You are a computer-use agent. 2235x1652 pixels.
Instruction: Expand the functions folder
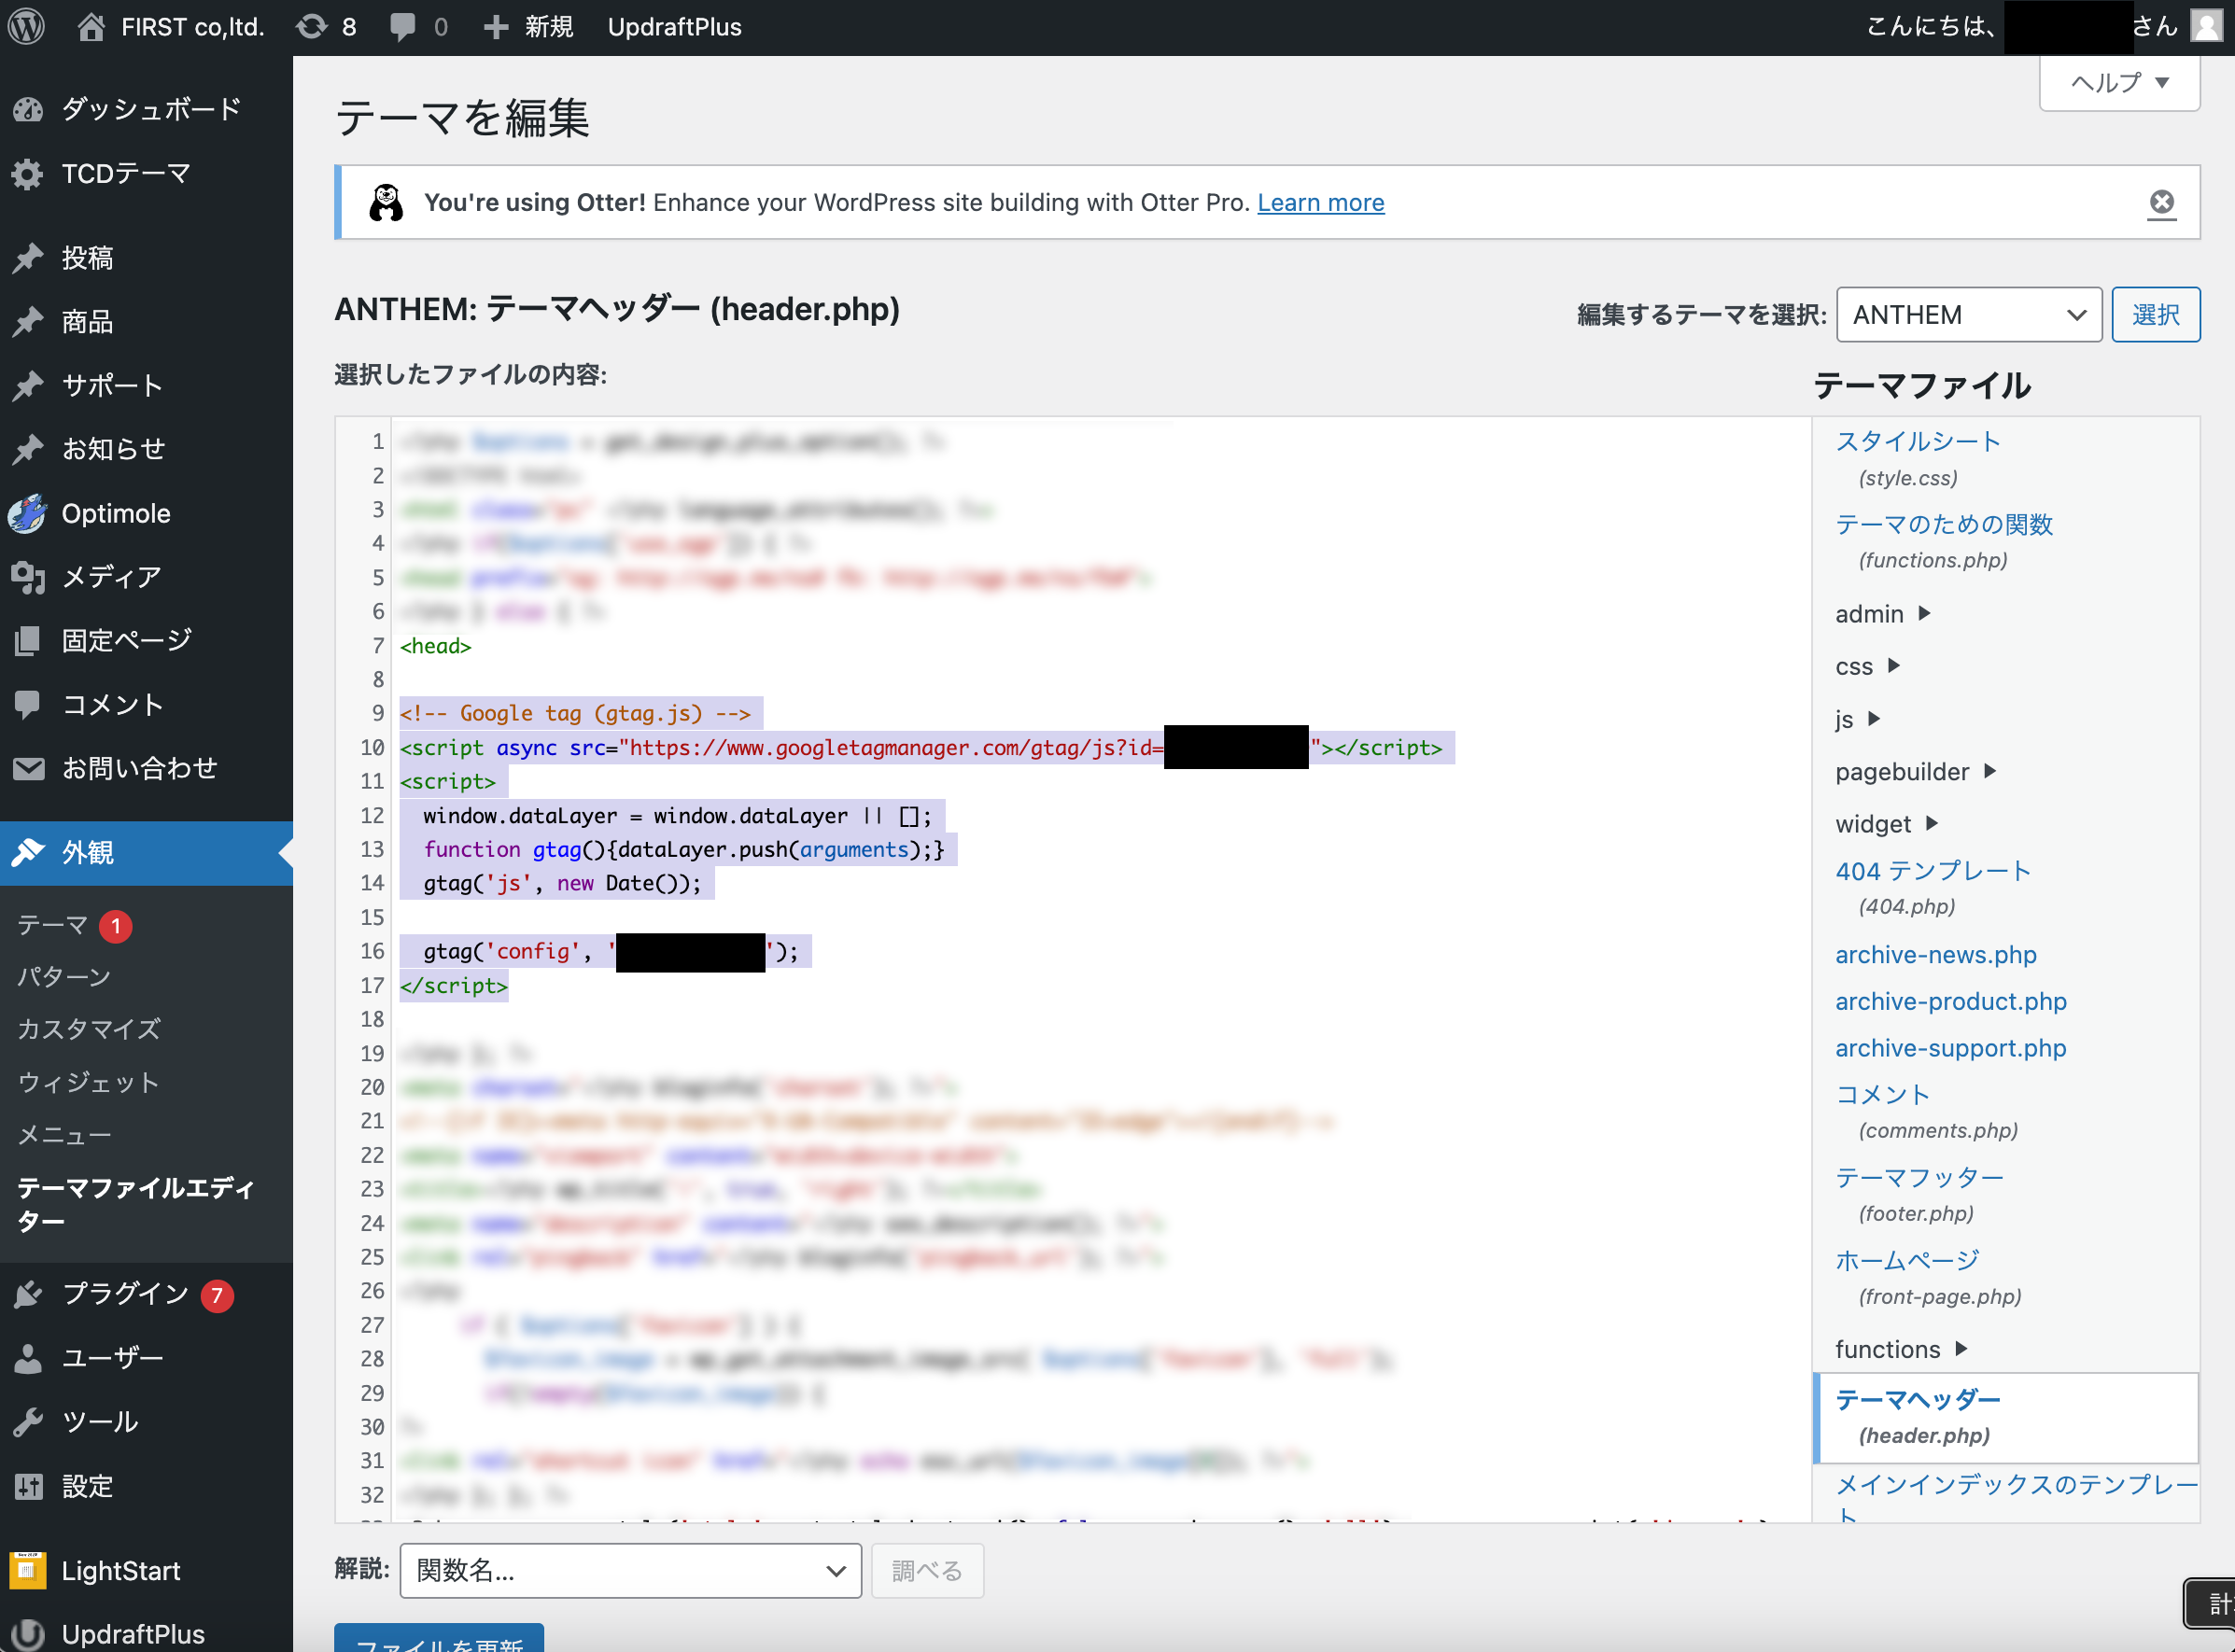pos(1901,1350)
